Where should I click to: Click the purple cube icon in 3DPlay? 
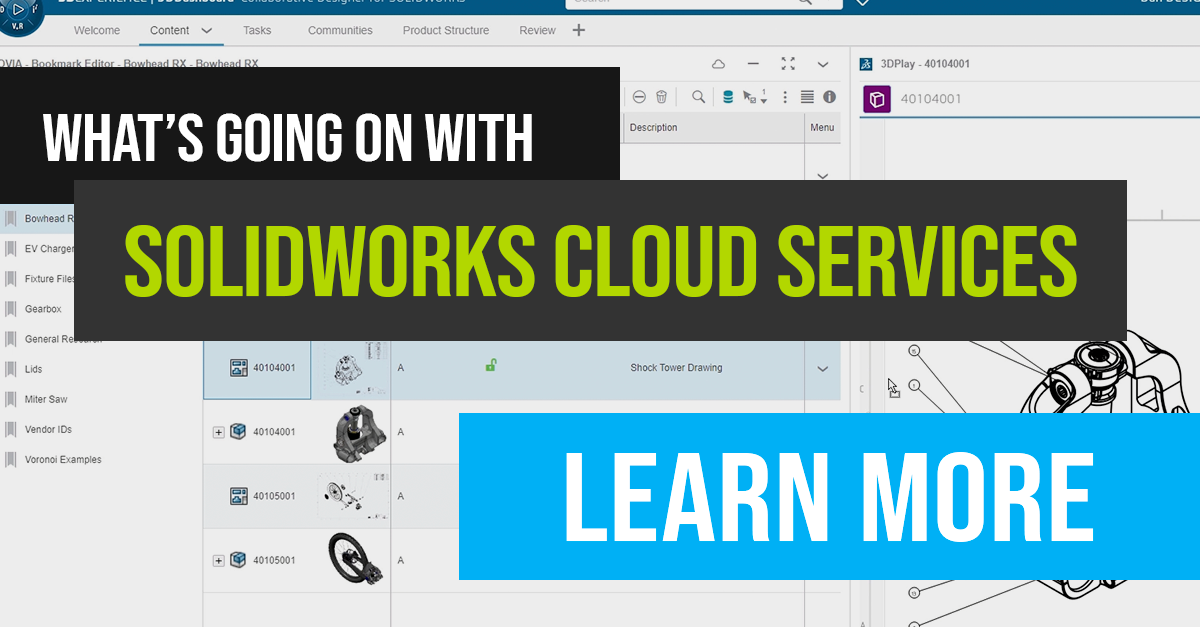[x=876, y=99]
